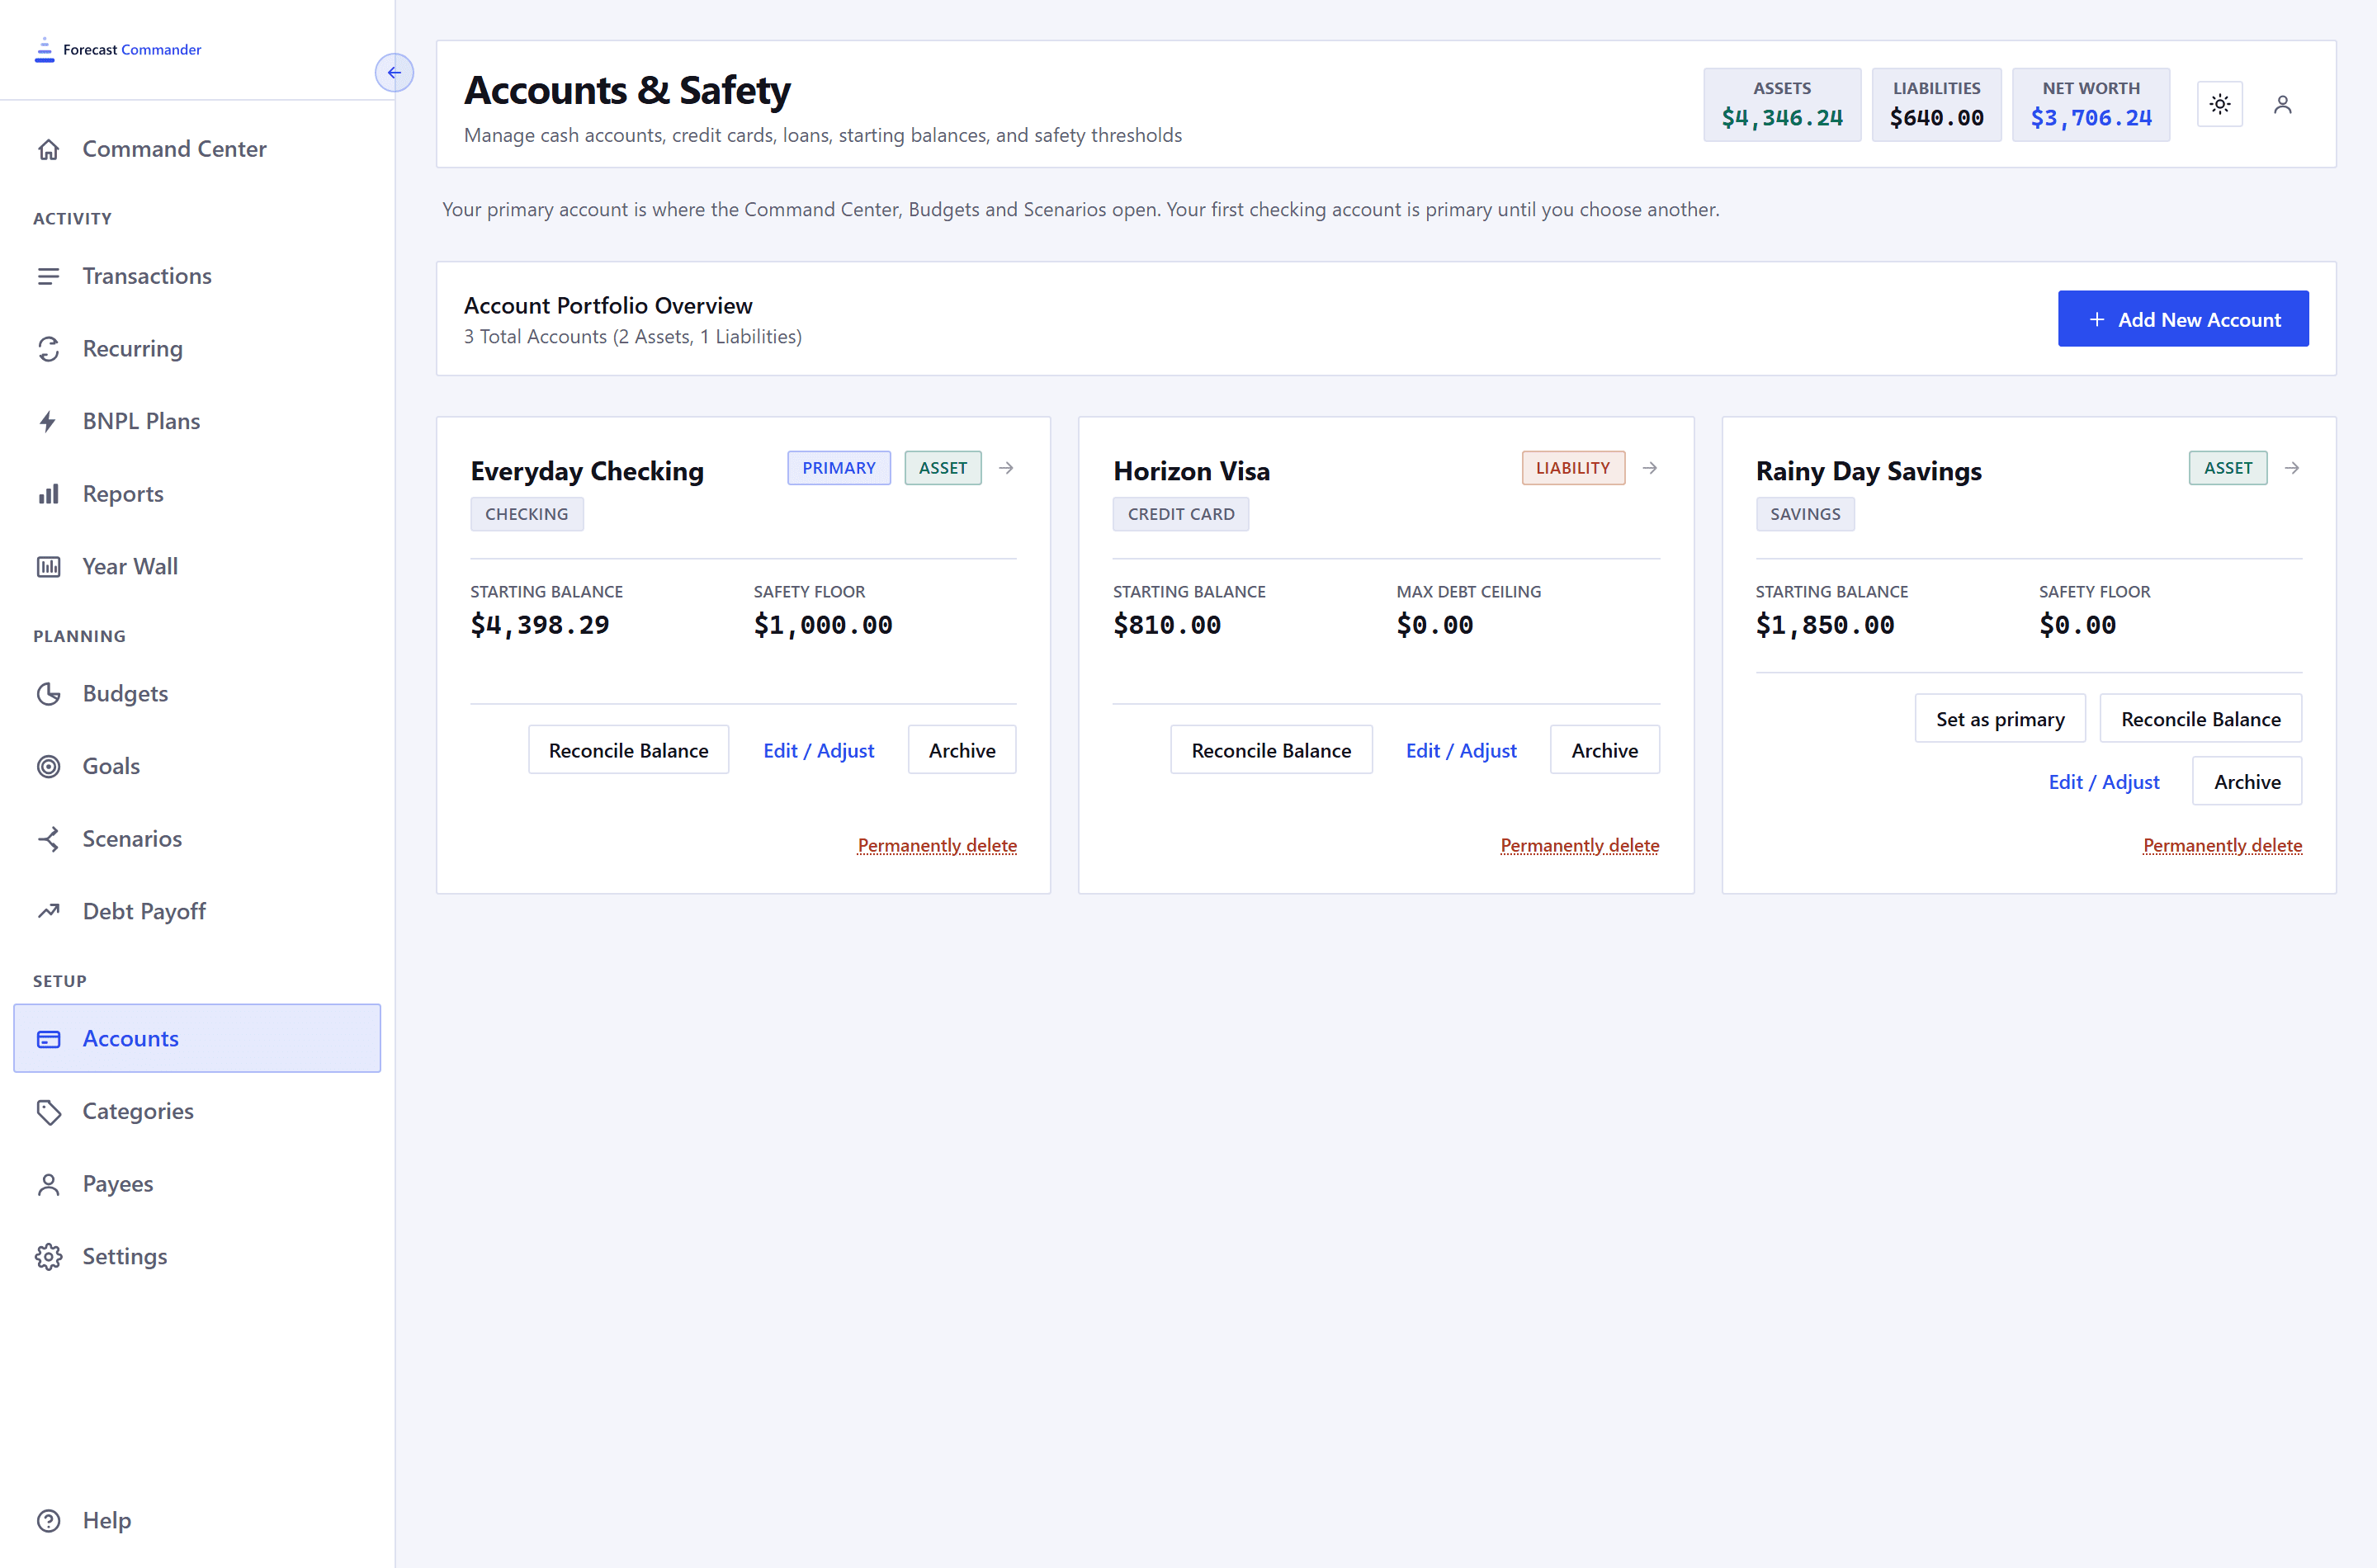Click the Reports bar chart icon

tap(48, 494)
